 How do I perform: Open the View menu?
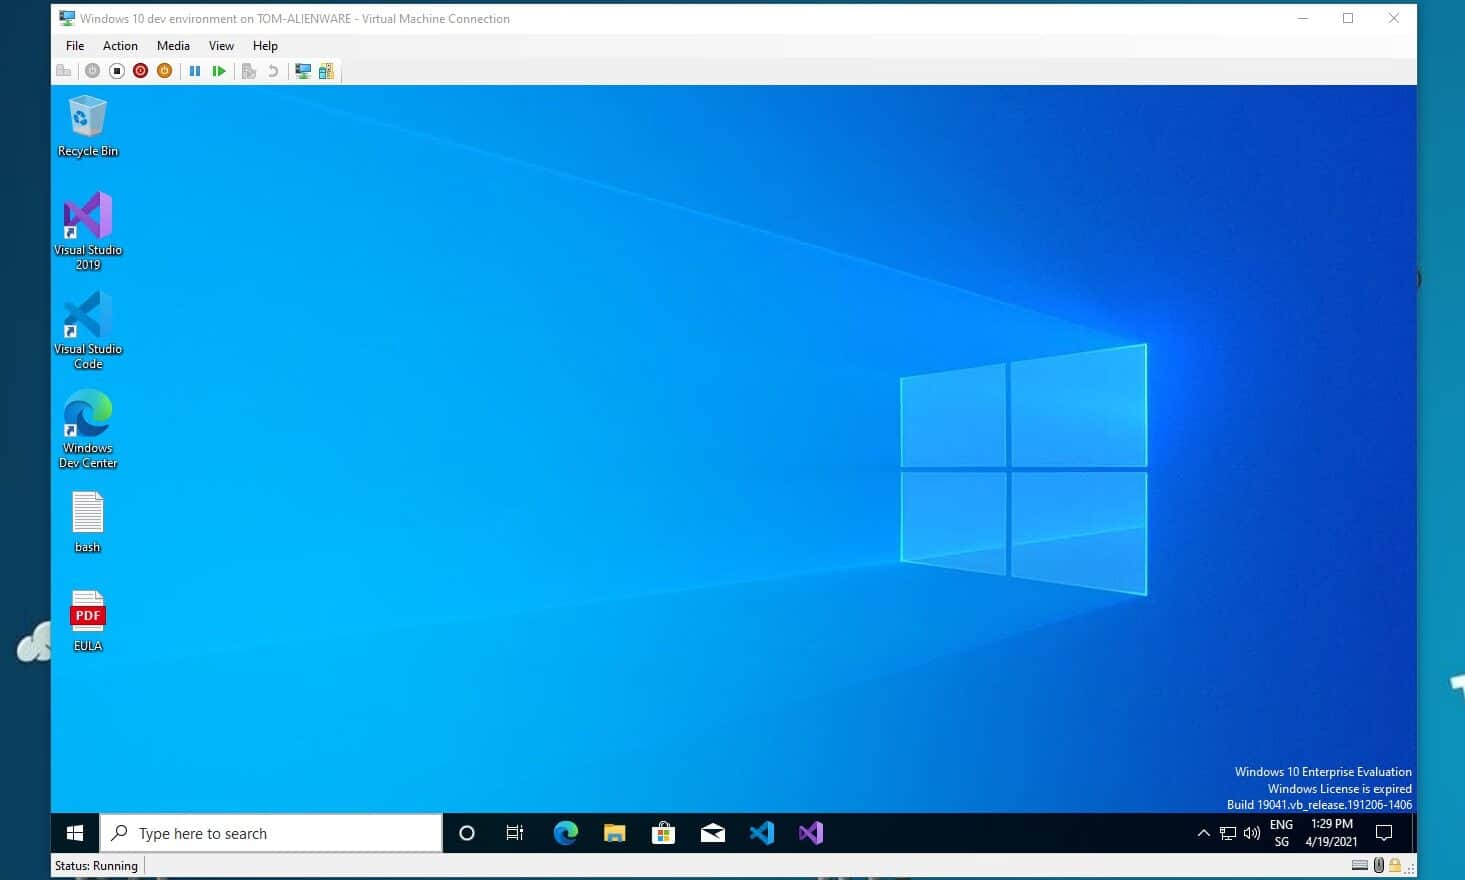[221, 46]
